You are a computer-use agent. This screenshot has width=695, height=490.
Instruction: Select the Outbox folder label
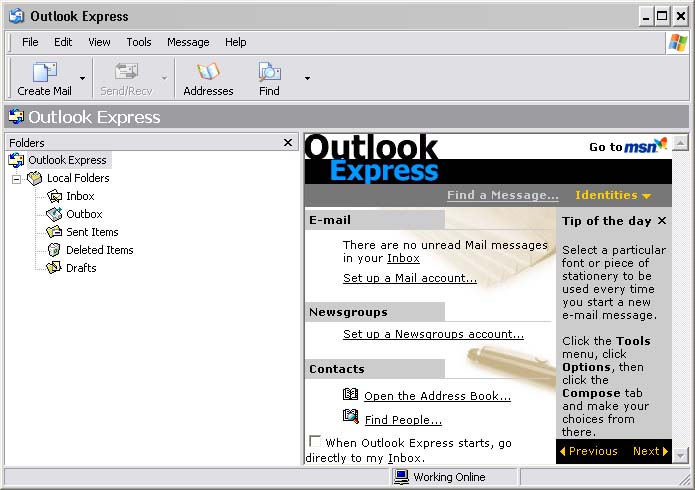pos(84,214)
